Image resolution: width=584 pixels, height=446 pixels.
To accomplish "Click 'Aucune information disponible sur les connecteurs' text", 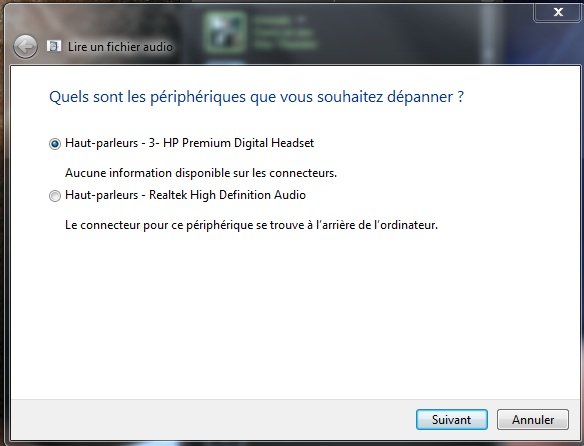I will 201,173.
